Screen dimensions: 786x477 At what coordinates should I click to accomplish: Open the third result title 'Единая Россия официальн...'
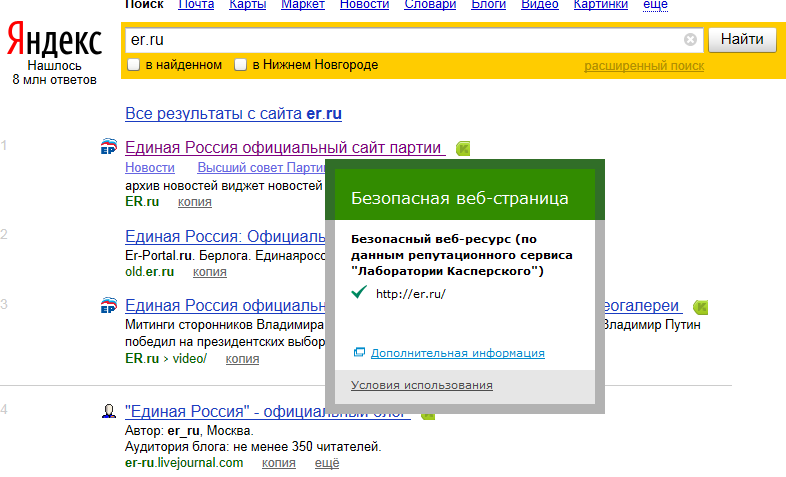(x=225, y=305)
